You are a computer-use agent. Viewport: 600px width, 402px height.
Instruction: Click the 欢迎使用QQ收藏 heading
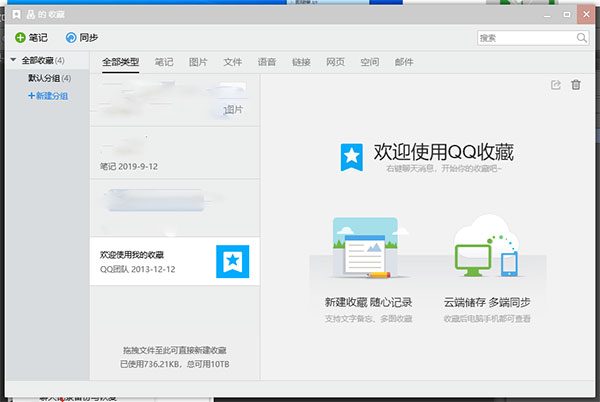[443, 152]
